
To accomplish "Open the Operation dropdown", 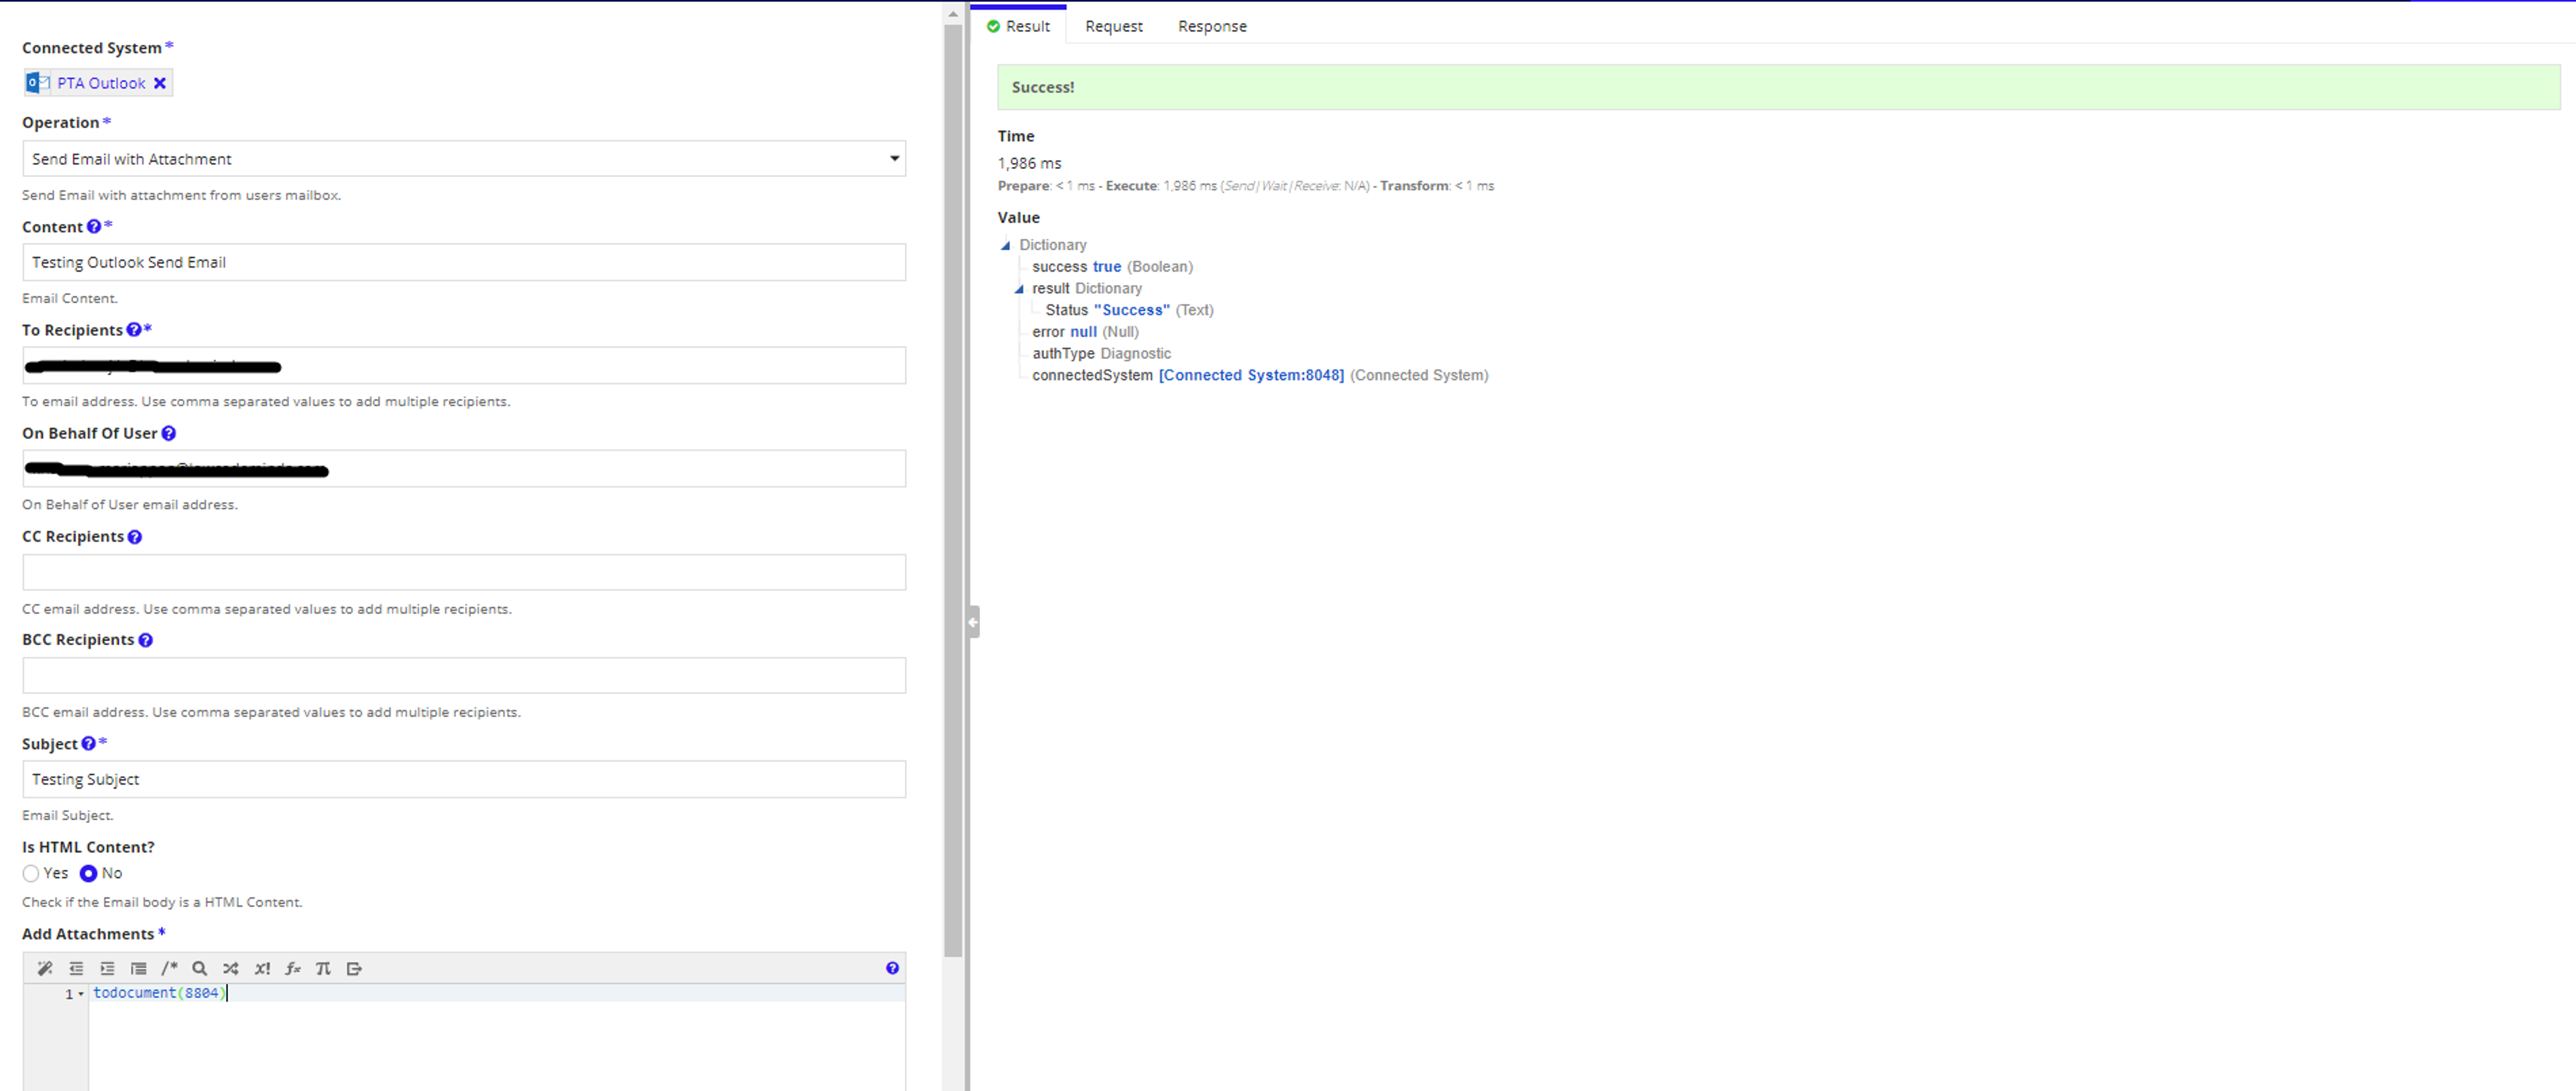I will (464, 158).
